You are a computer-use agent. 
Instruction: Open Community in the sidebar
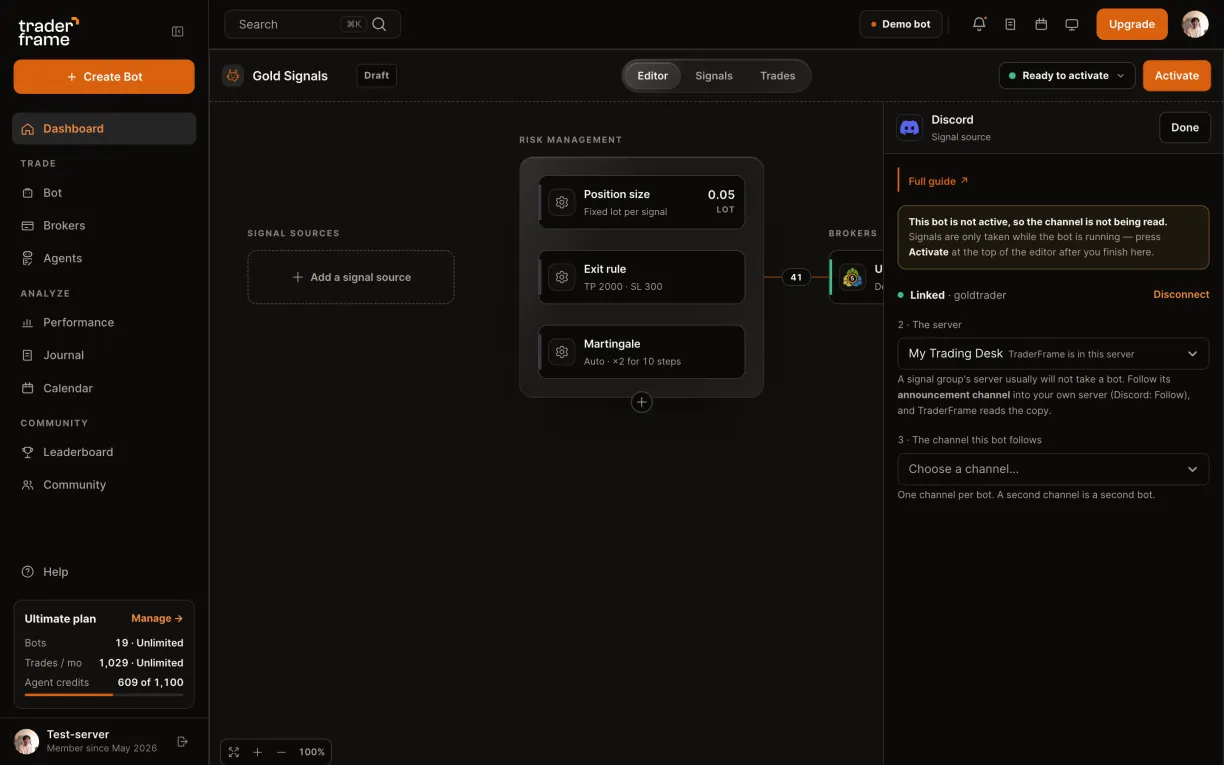click(x=104, y=485)
